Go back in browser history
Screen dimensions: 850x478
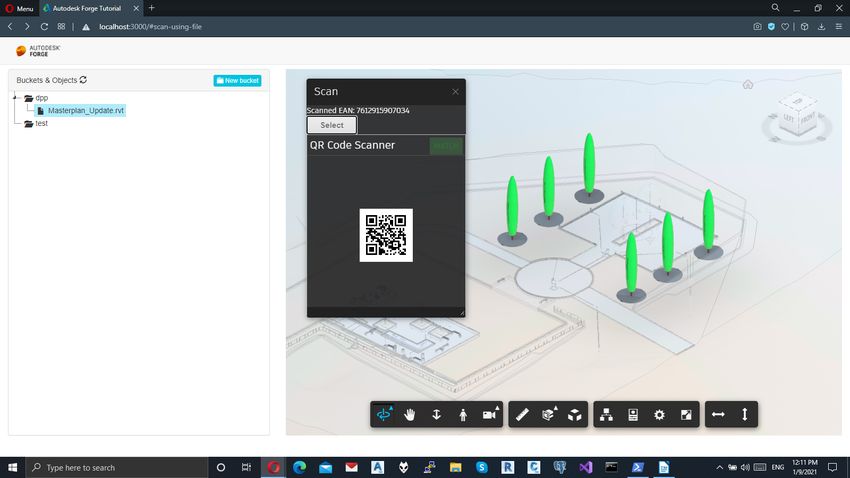[x=10, y=27]
